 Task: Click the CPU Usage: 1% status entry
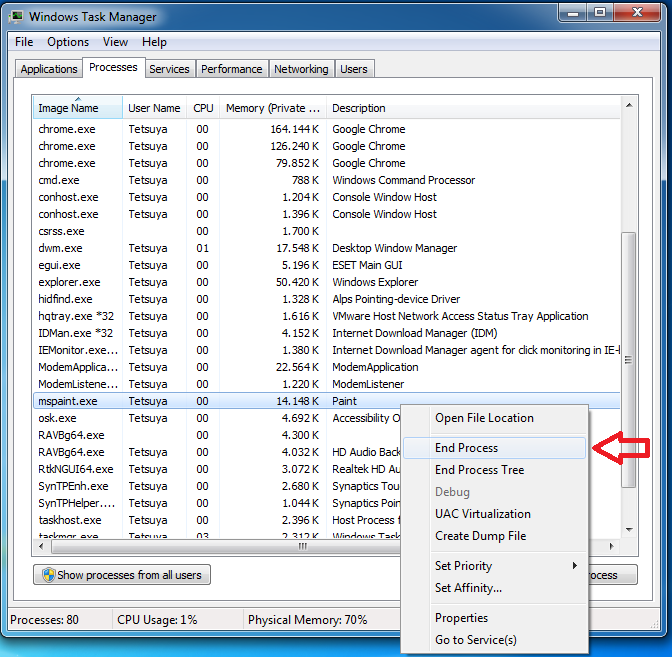coord(157,620)
